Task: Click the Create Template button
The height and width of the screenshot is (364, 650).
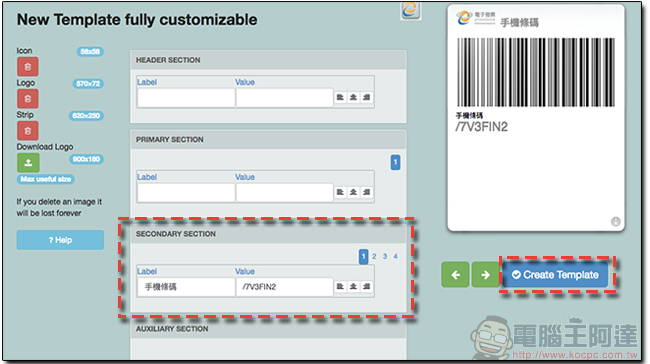Action: (x=555, y=274)
